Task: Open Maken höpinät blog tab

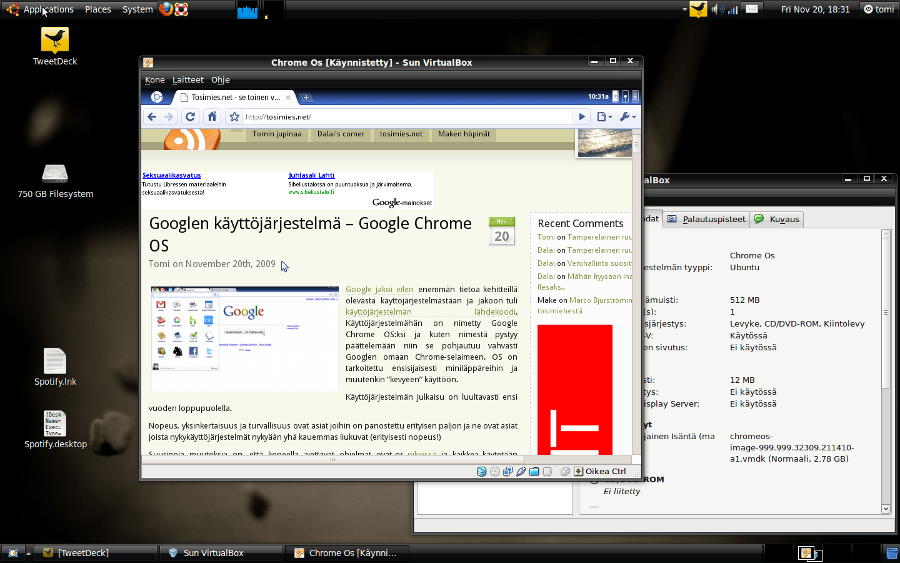Action: (x=464, y=134)
